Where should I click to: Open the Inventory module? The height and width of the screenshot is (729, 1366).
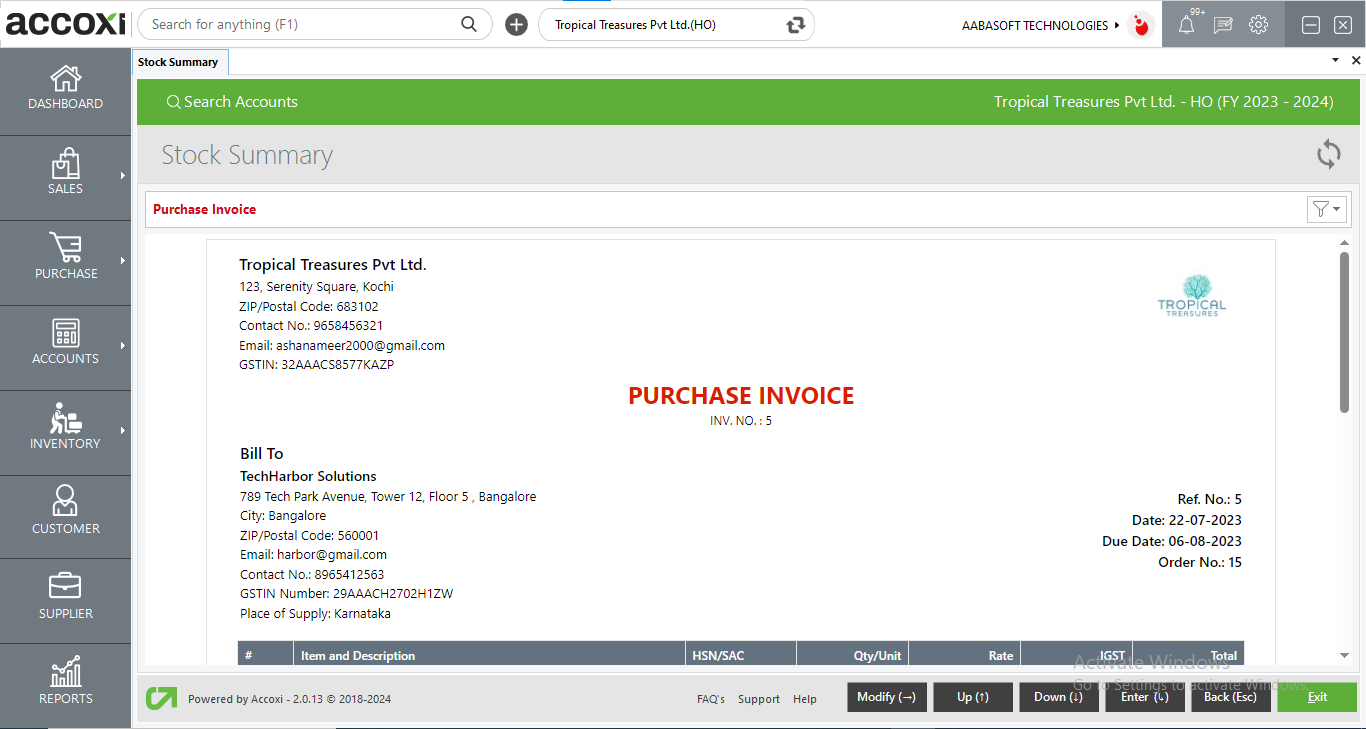point(65,431)
